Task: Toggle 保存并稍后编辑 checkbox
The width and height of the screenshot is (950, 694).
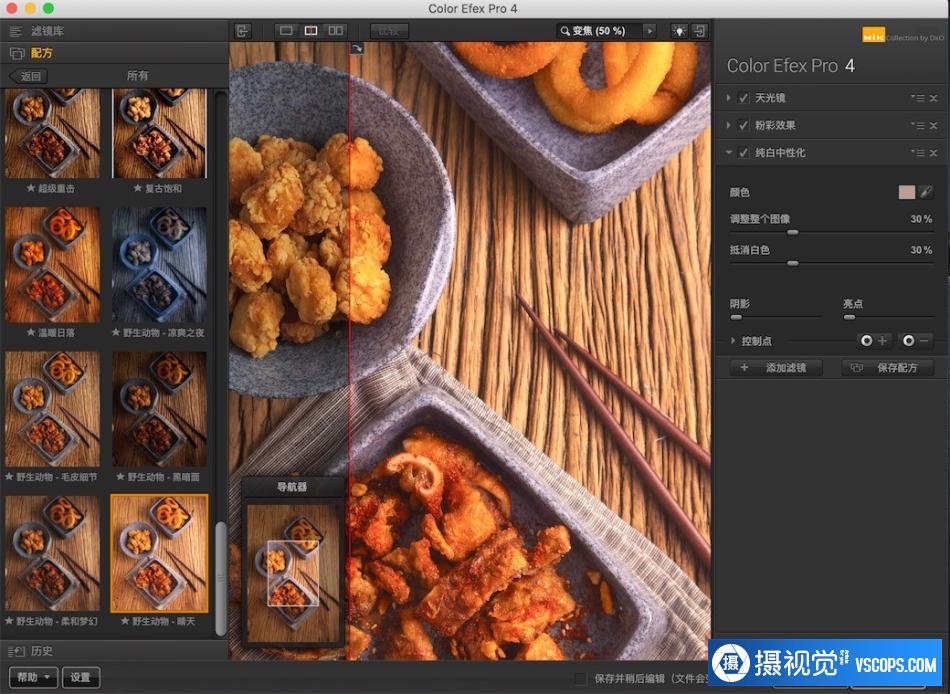Action: 580,678
